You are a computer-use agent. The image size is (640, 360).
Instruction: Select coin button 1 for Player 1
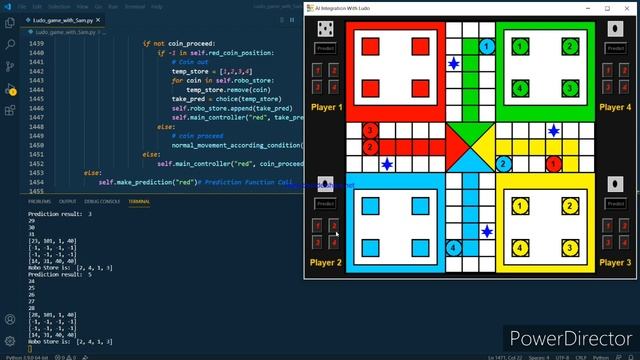click(x=317, y=70)
